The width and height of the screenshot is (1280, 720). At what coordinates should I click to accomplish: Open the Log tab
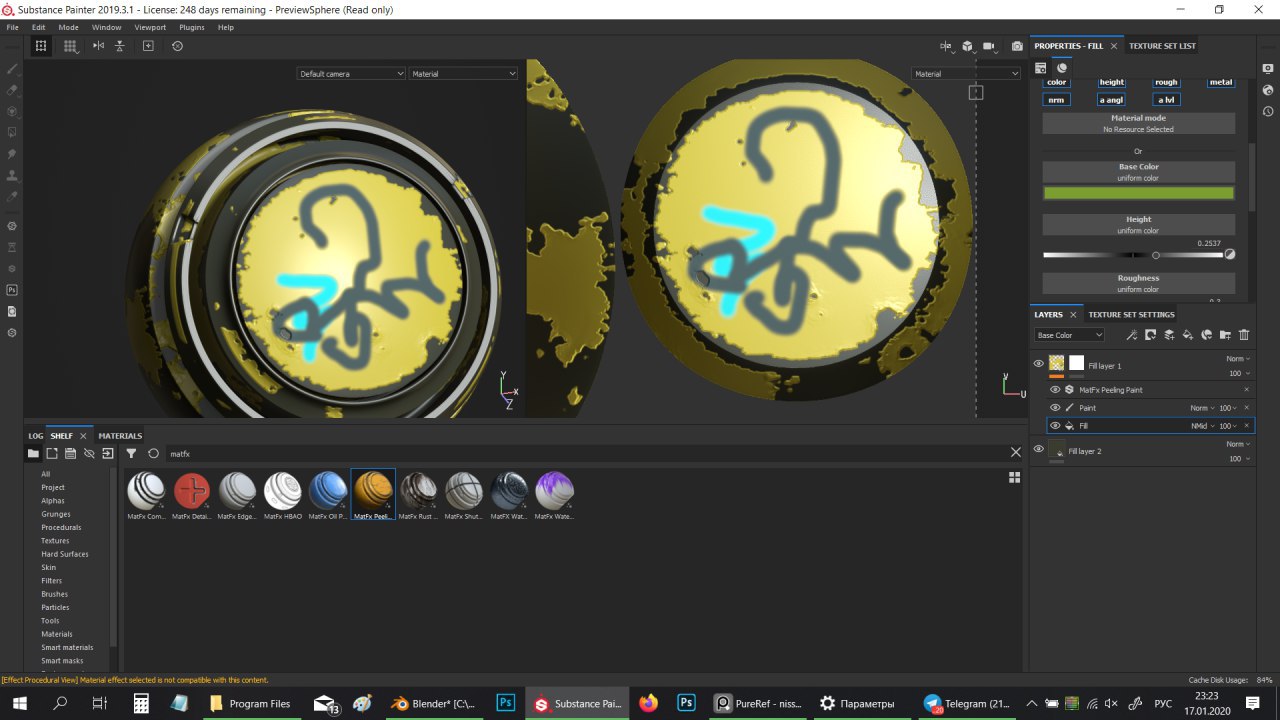35,436
